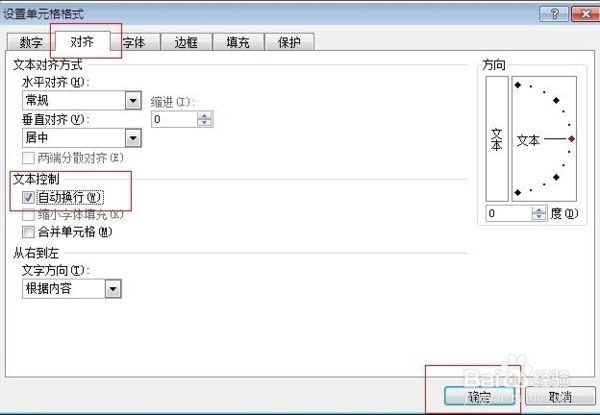Select vertical 文本 orientation box
The width and height of the screenshot is (600, 415).
497,139
